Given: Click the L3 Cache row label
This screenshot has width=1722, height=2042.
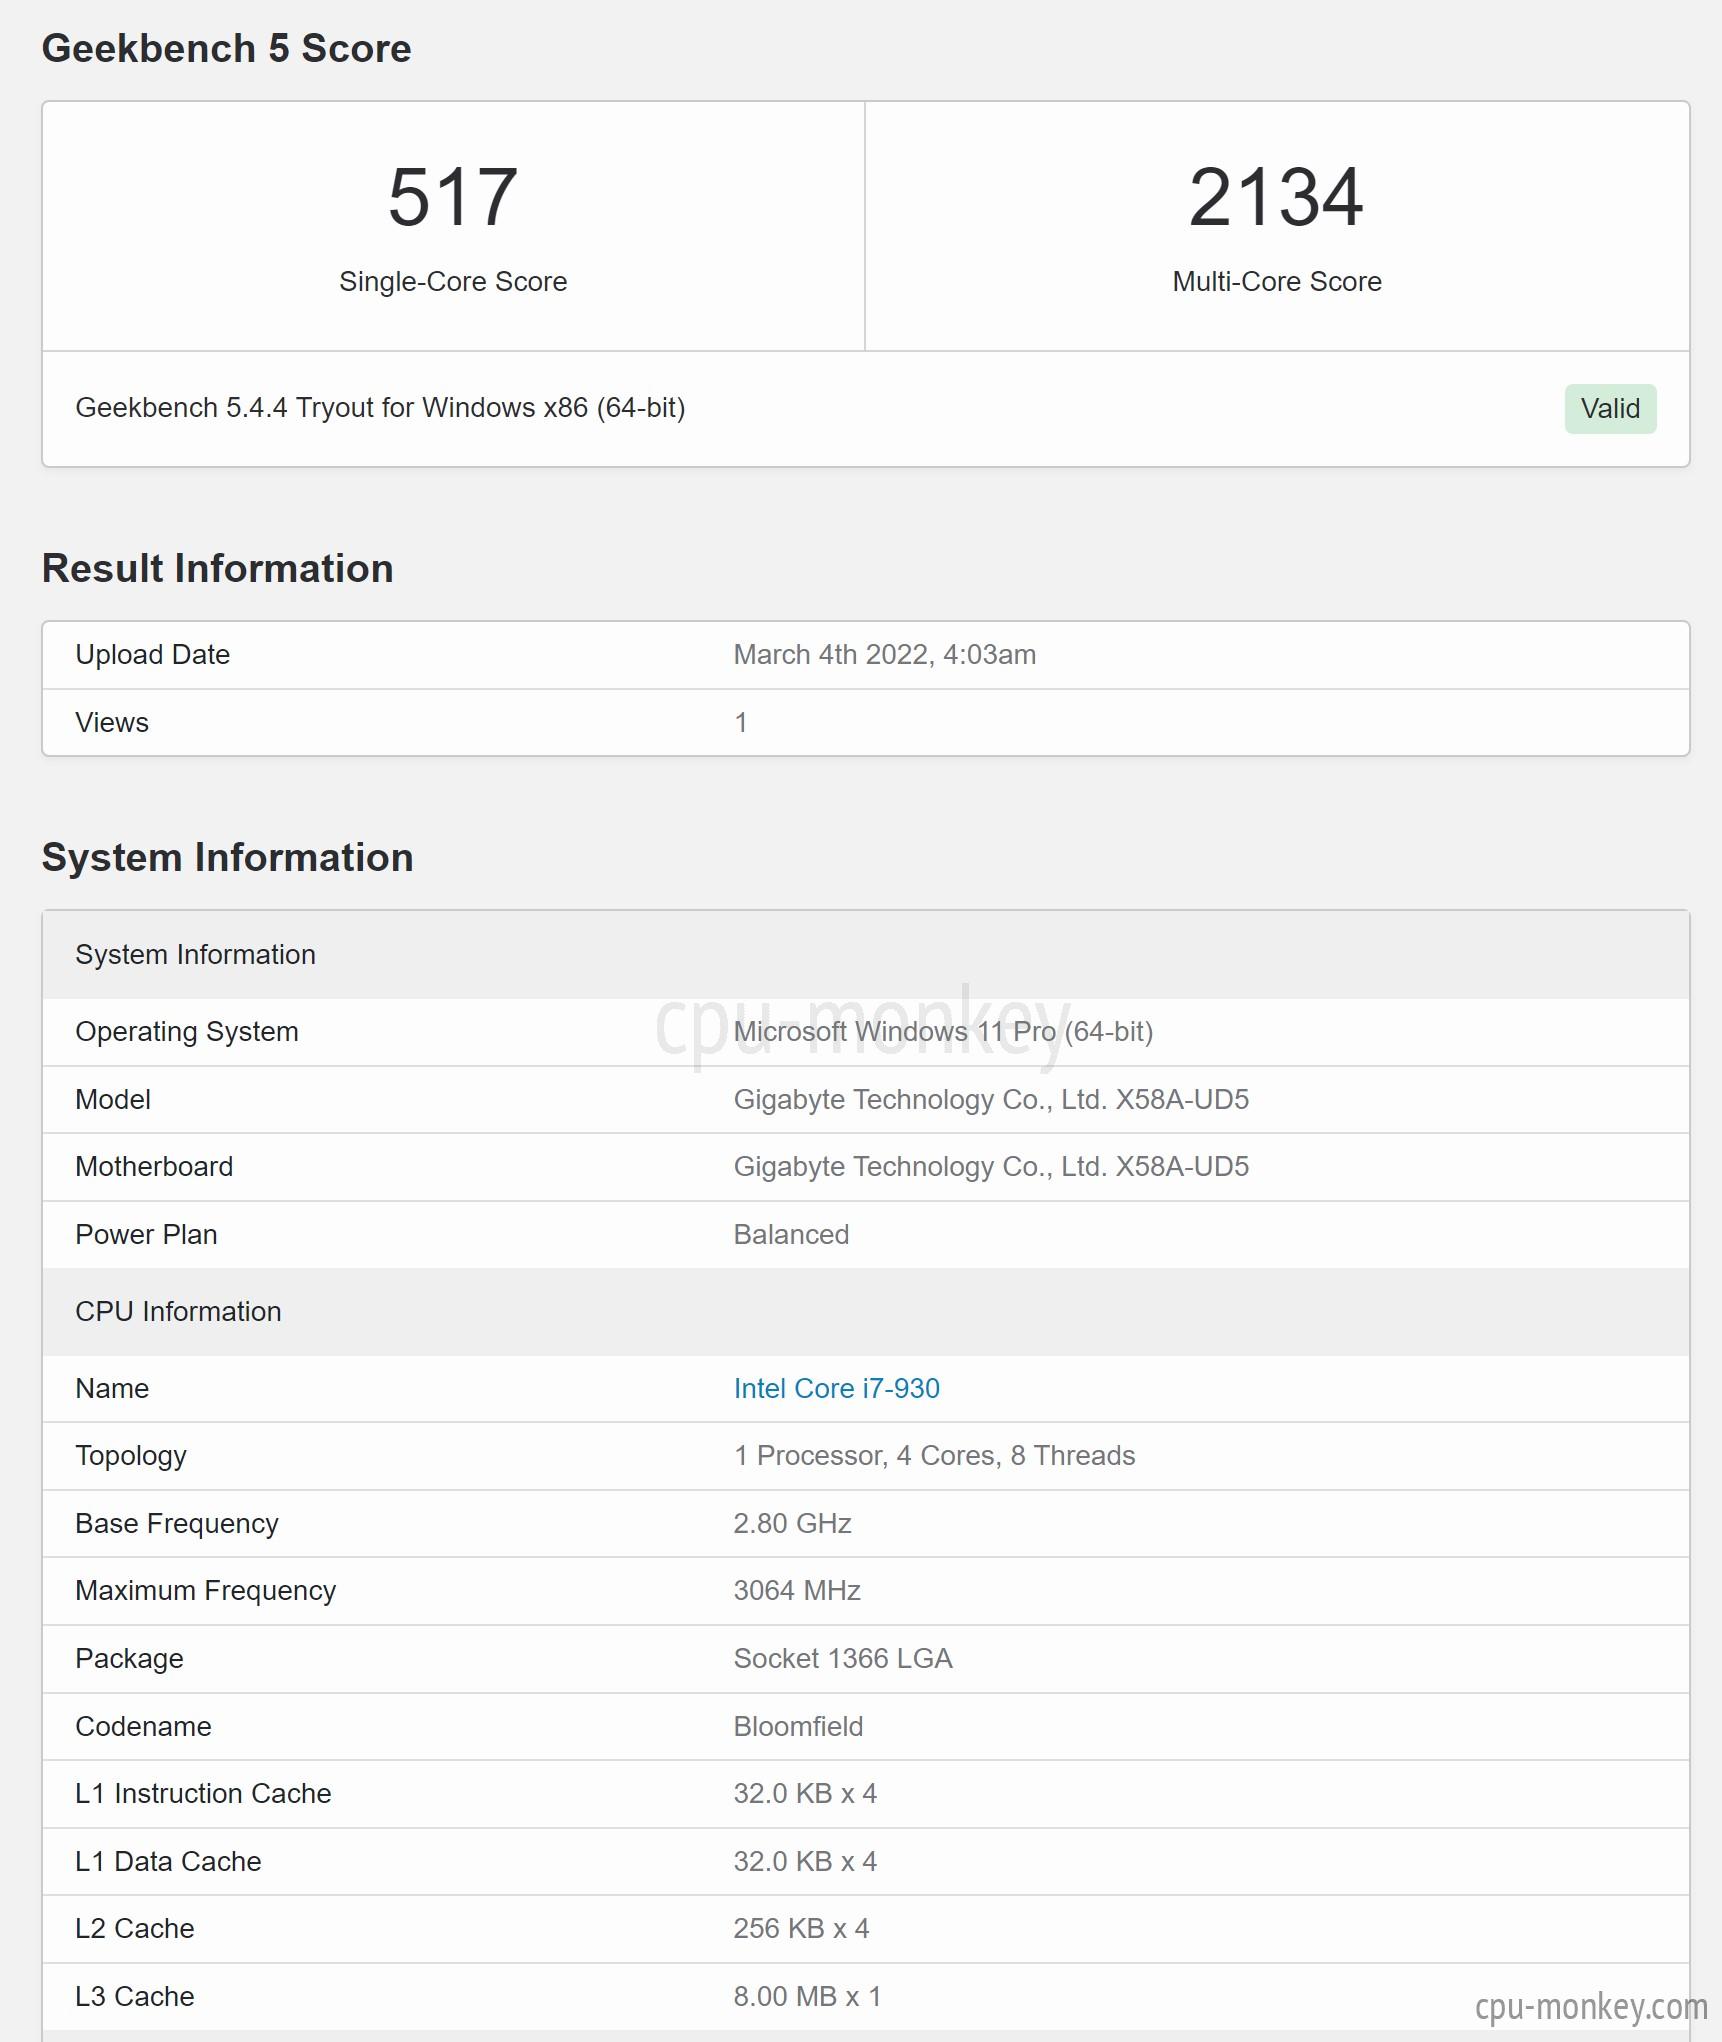Looking at the screenshot, I should (135, 1996).
